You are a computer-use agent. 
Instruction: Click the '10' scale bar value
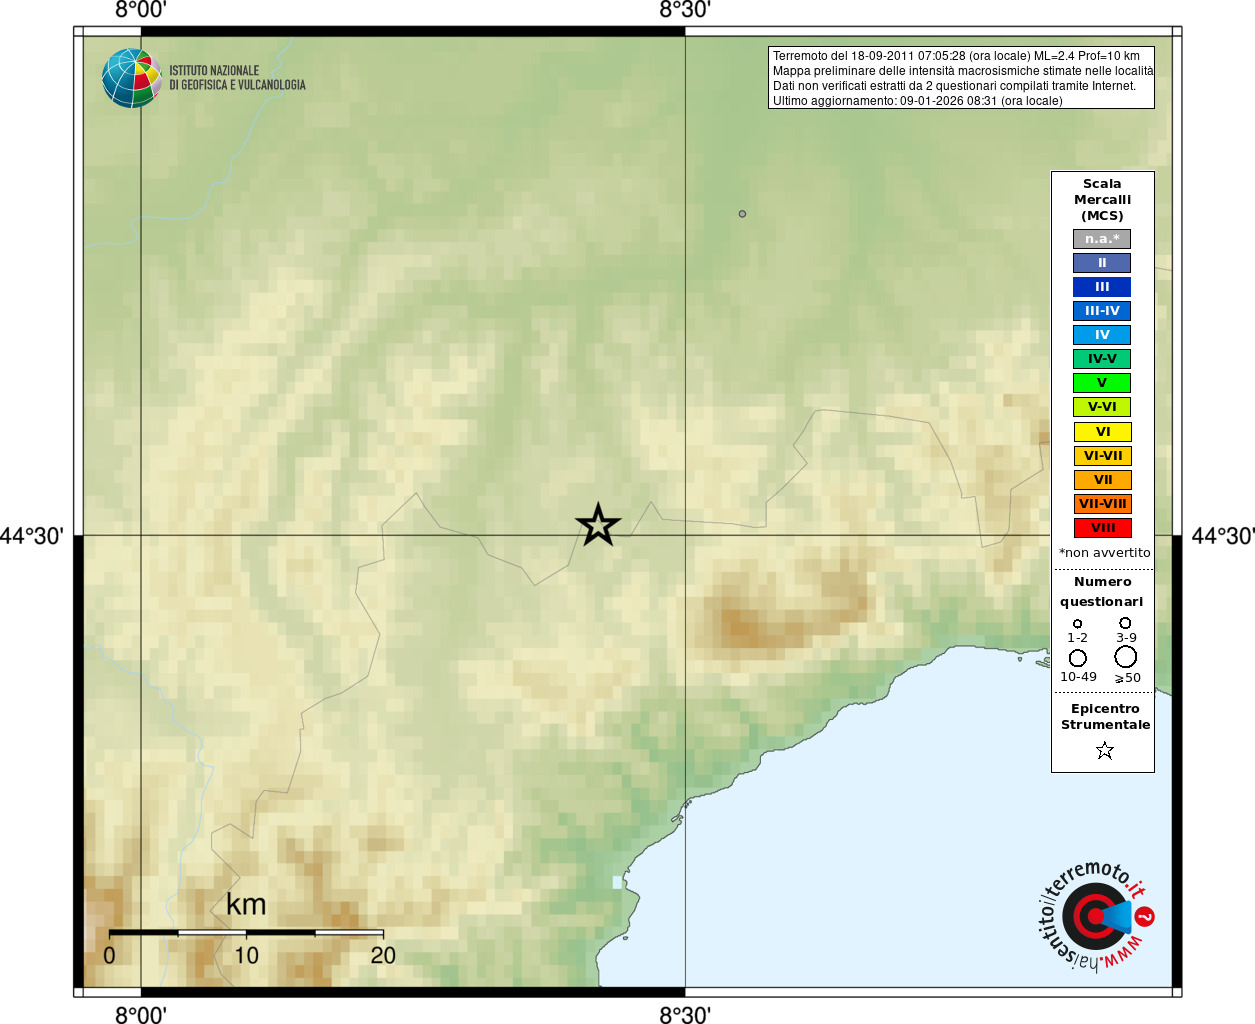pos(246,956)
